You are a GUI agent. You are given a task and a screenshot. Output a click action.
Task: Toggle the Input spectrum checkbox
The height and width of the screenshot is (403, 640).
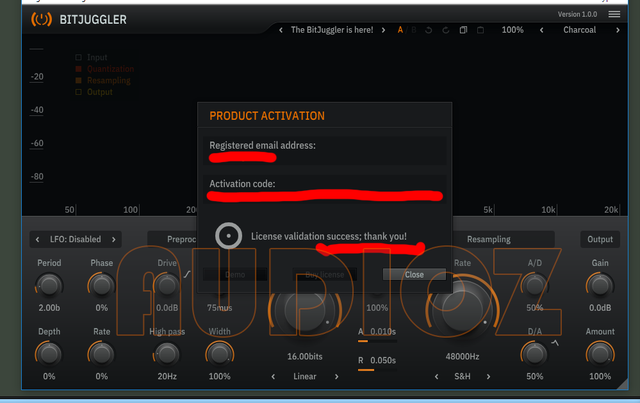(x=79, y=57)
